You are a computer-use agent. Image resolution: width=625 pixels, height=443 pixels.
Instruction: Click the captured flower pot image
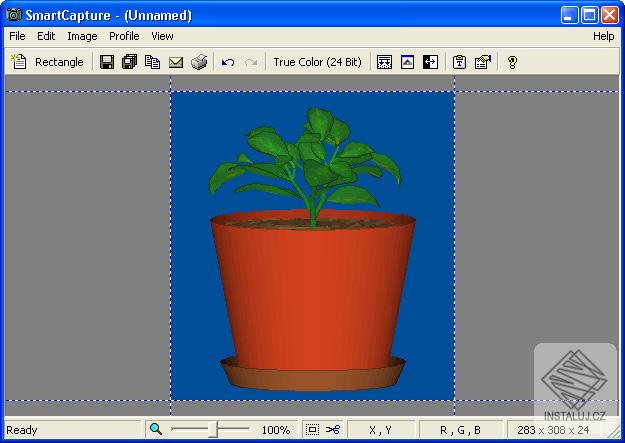pos(312,246)
